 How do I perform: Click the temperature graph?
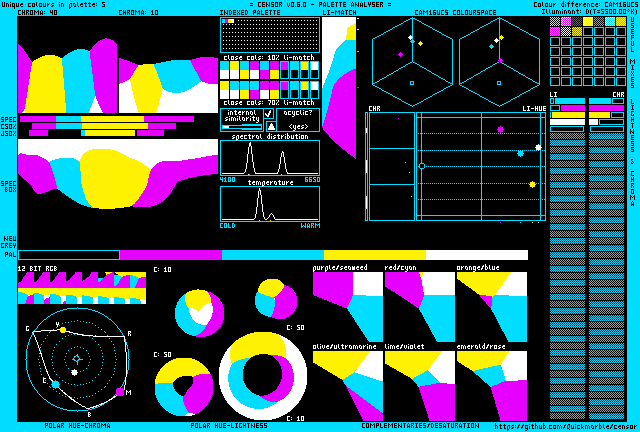coord(270,204)
